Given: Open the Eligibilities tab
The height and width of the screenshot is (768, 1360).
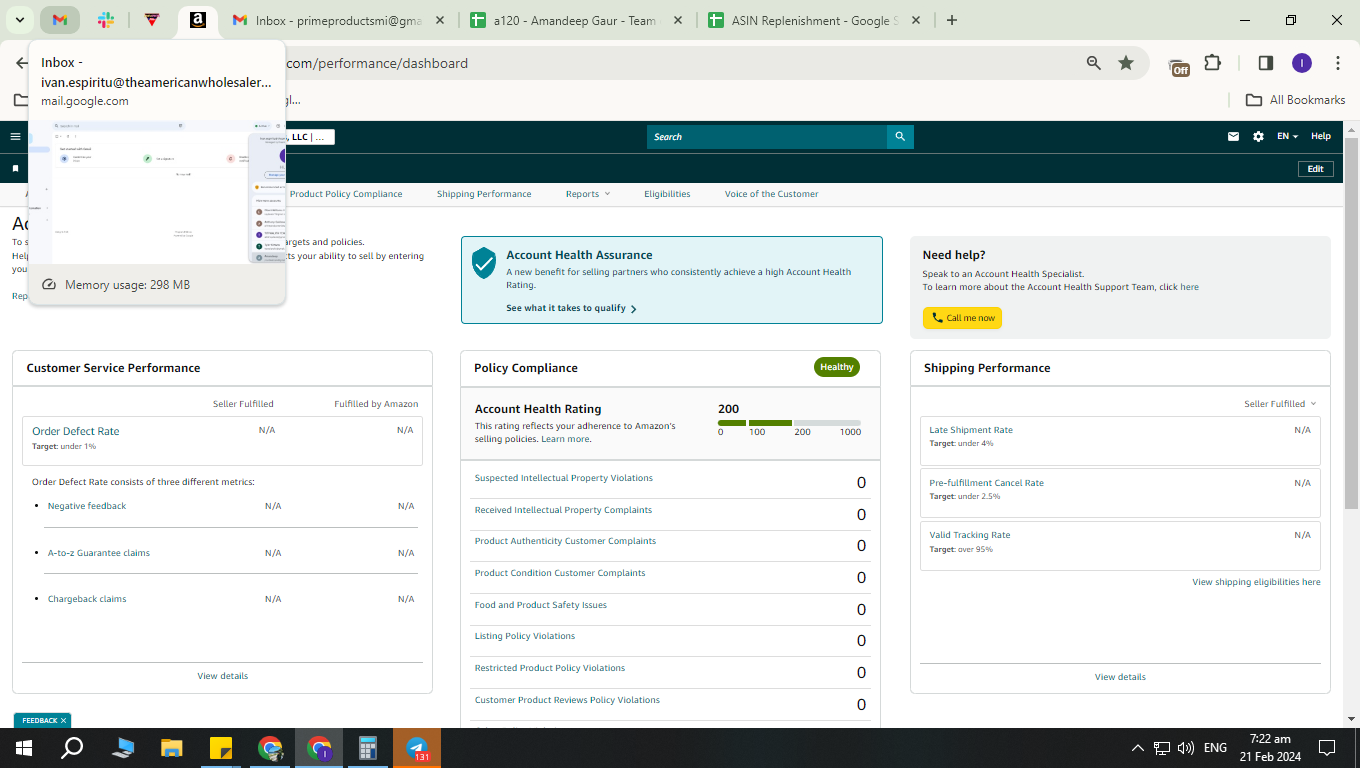Looking at the screenshot, I should 667,194.
